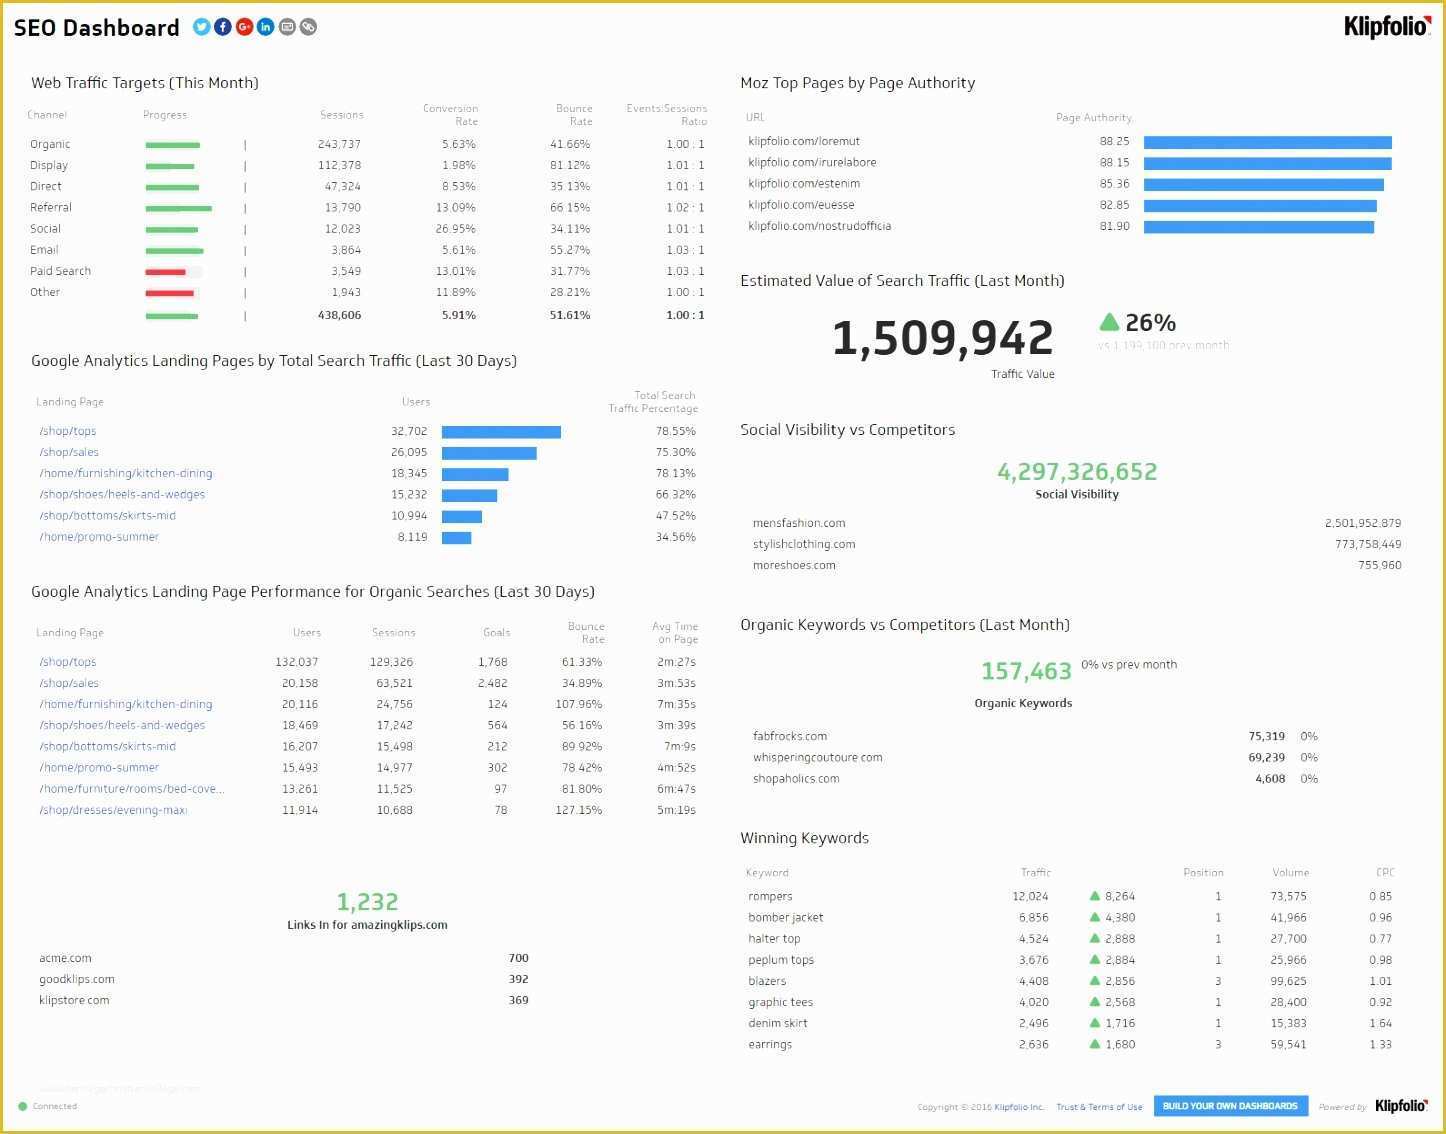The image size is (1446, 1134).
Task: Click klipstore.com in the links list
Action: point(74,1000)
